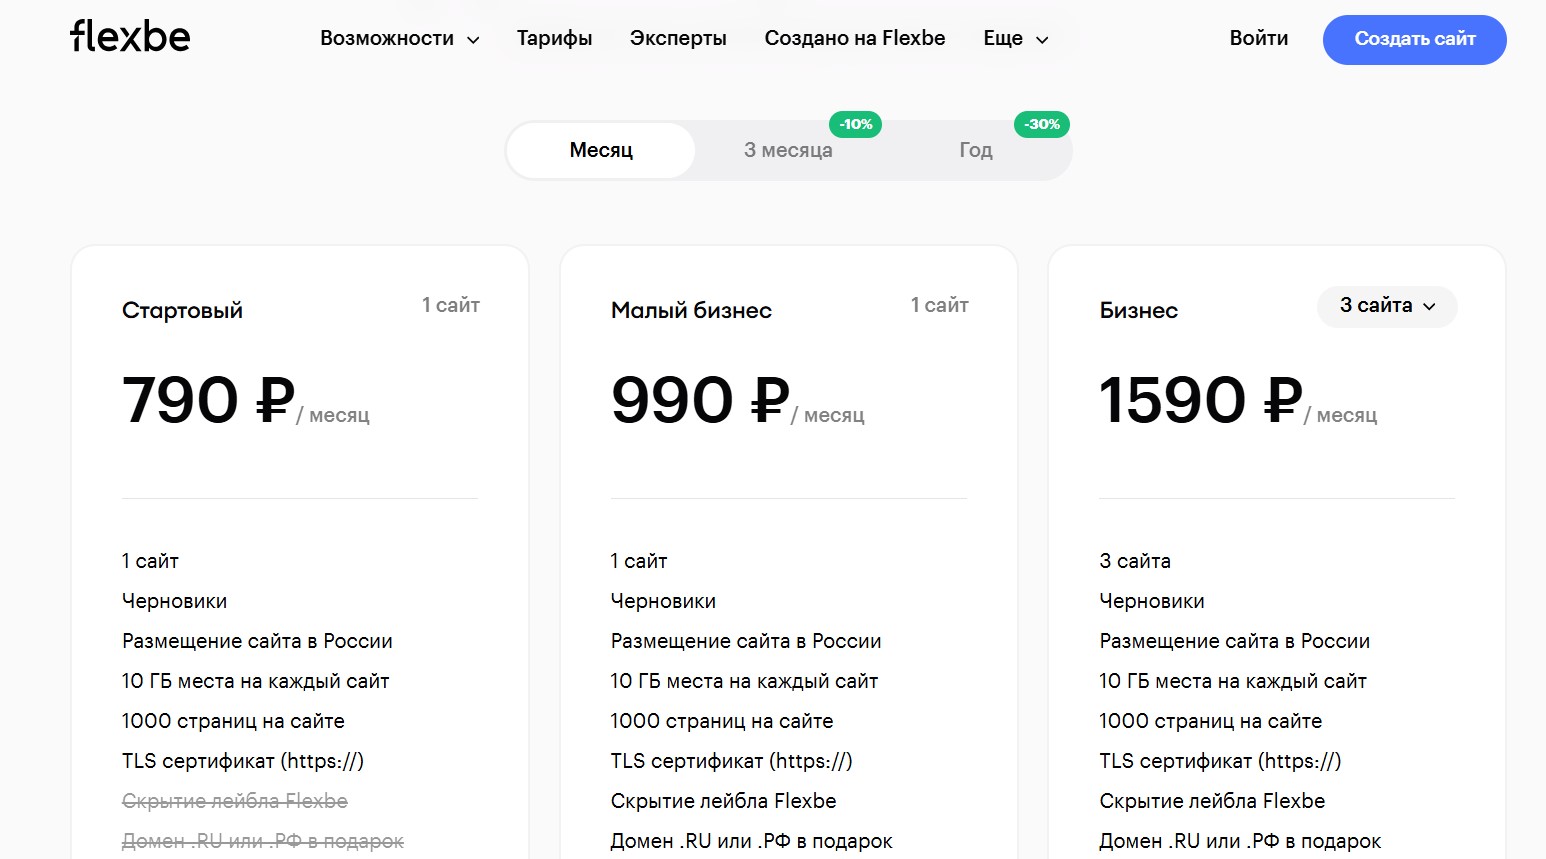
Task: Click the Войти login link
Action: (x=1258, y=39)
